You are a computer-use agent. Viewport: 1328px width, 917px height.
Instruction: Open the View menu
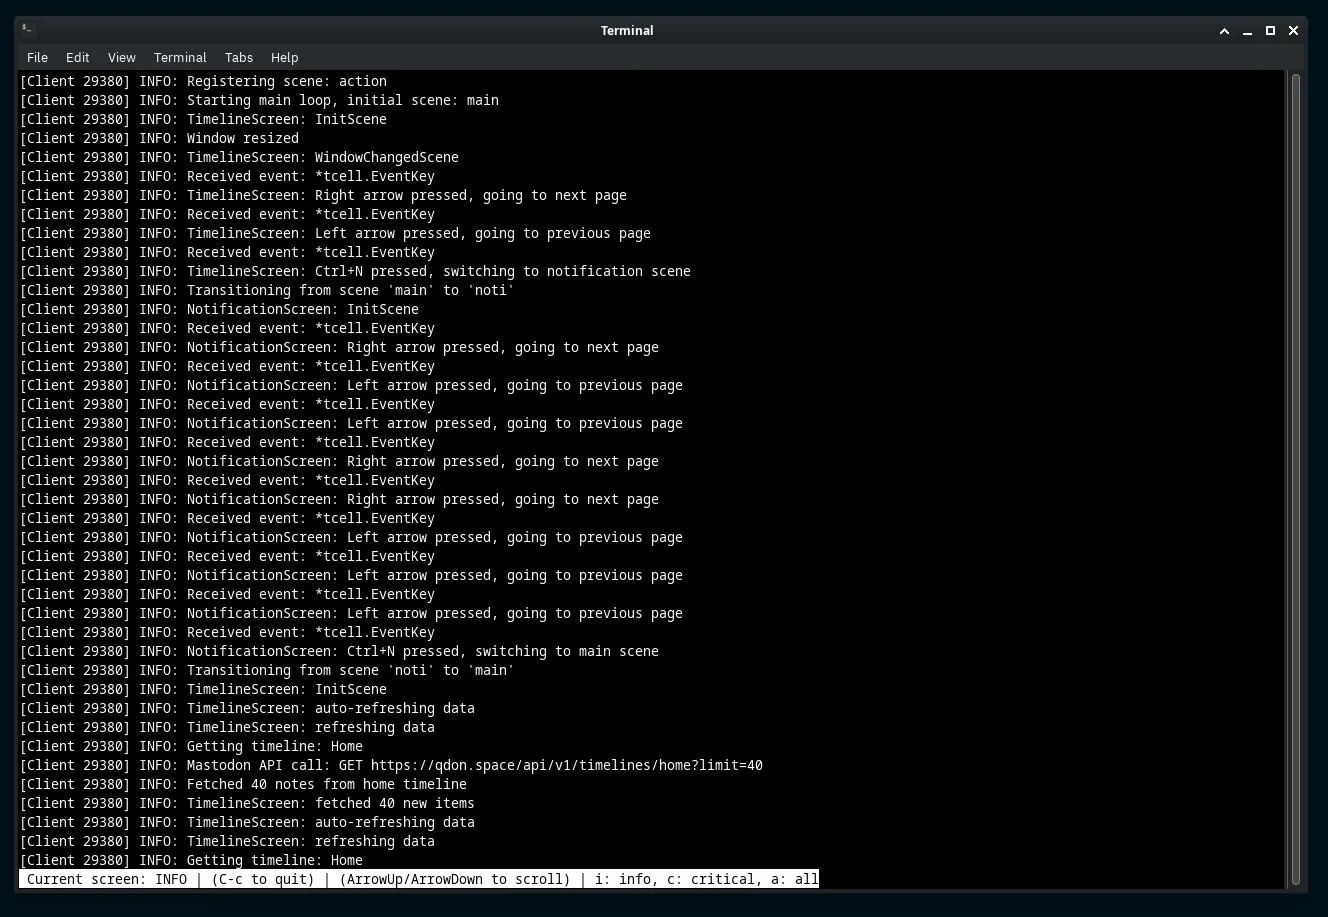[x=121, y=57]
